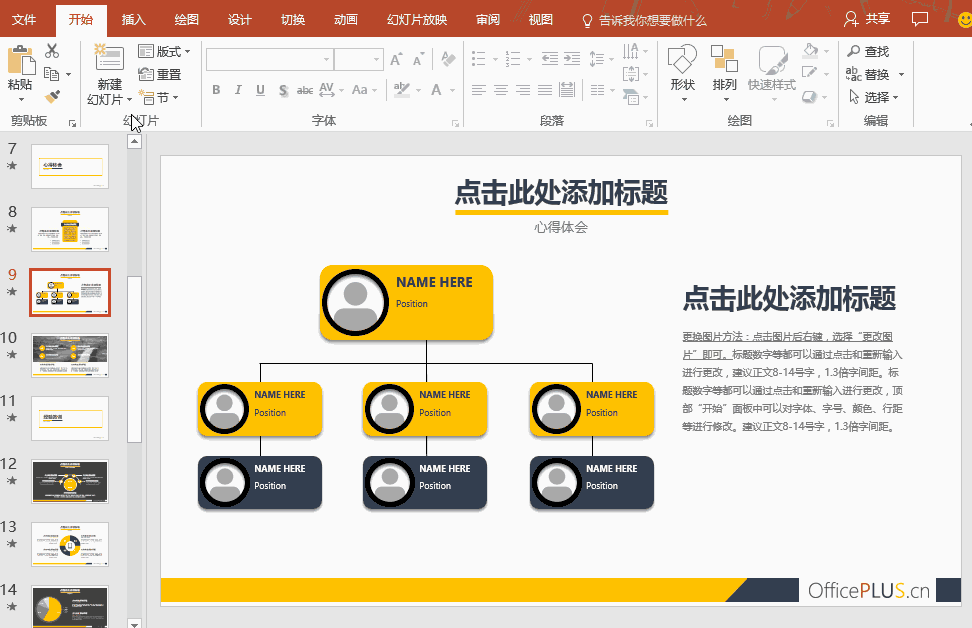The image size is (972, 628).
Task: Toggle Justify paragraph alignment
Action: (x=545, y=91)
